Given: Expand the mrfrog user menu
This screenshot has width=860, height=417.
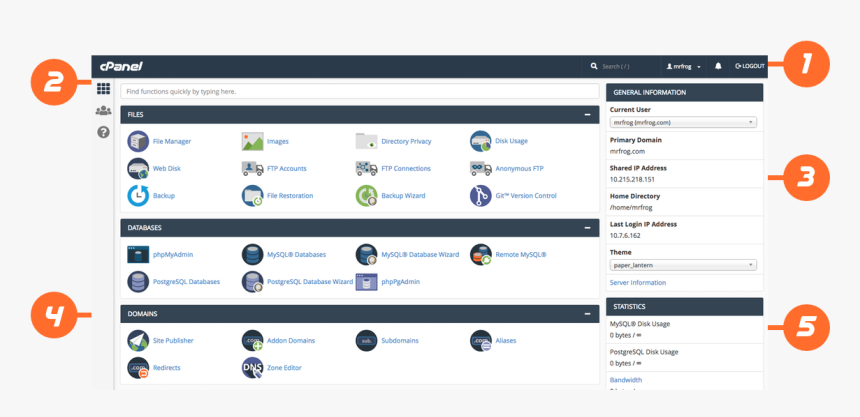Looking at the screenshot, I should (x=683, y=66).
